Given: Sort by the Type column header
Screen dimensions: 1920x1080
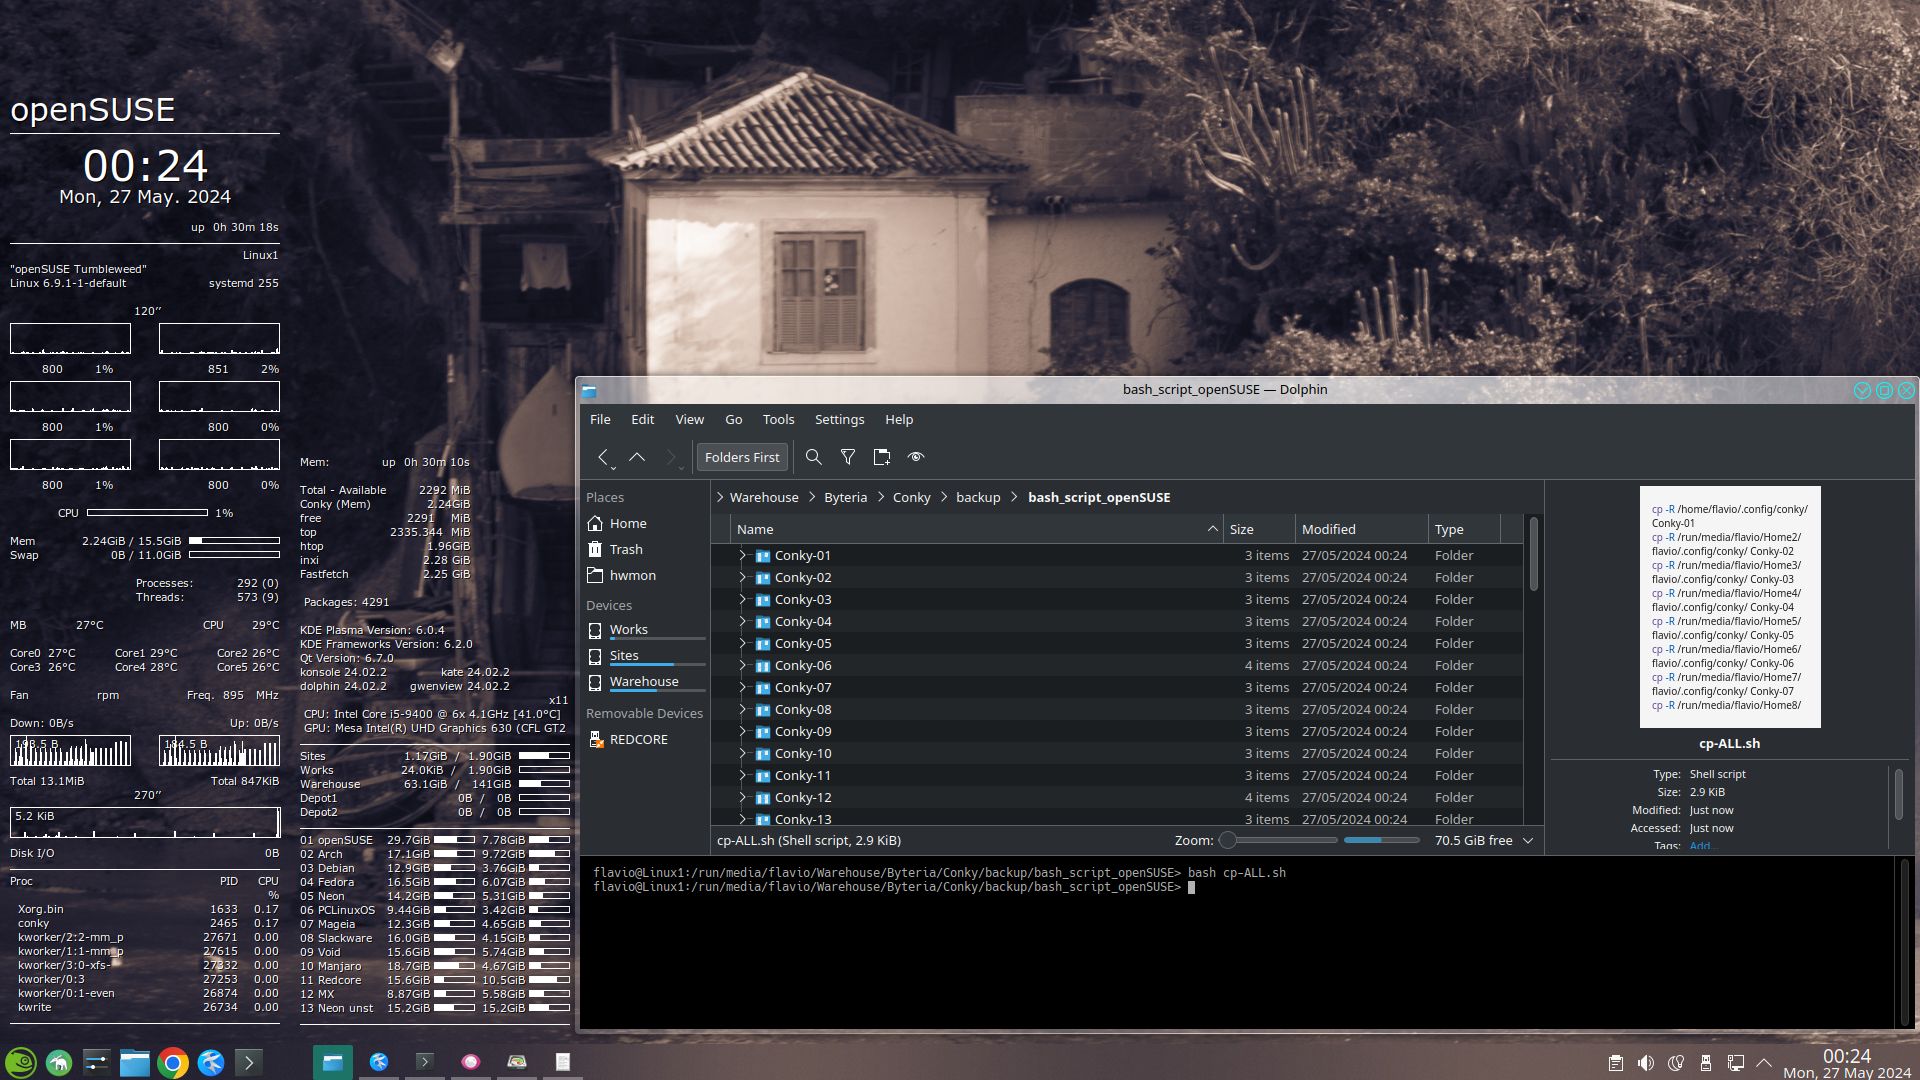Looking at the screenshot, I should (1464, 529).
